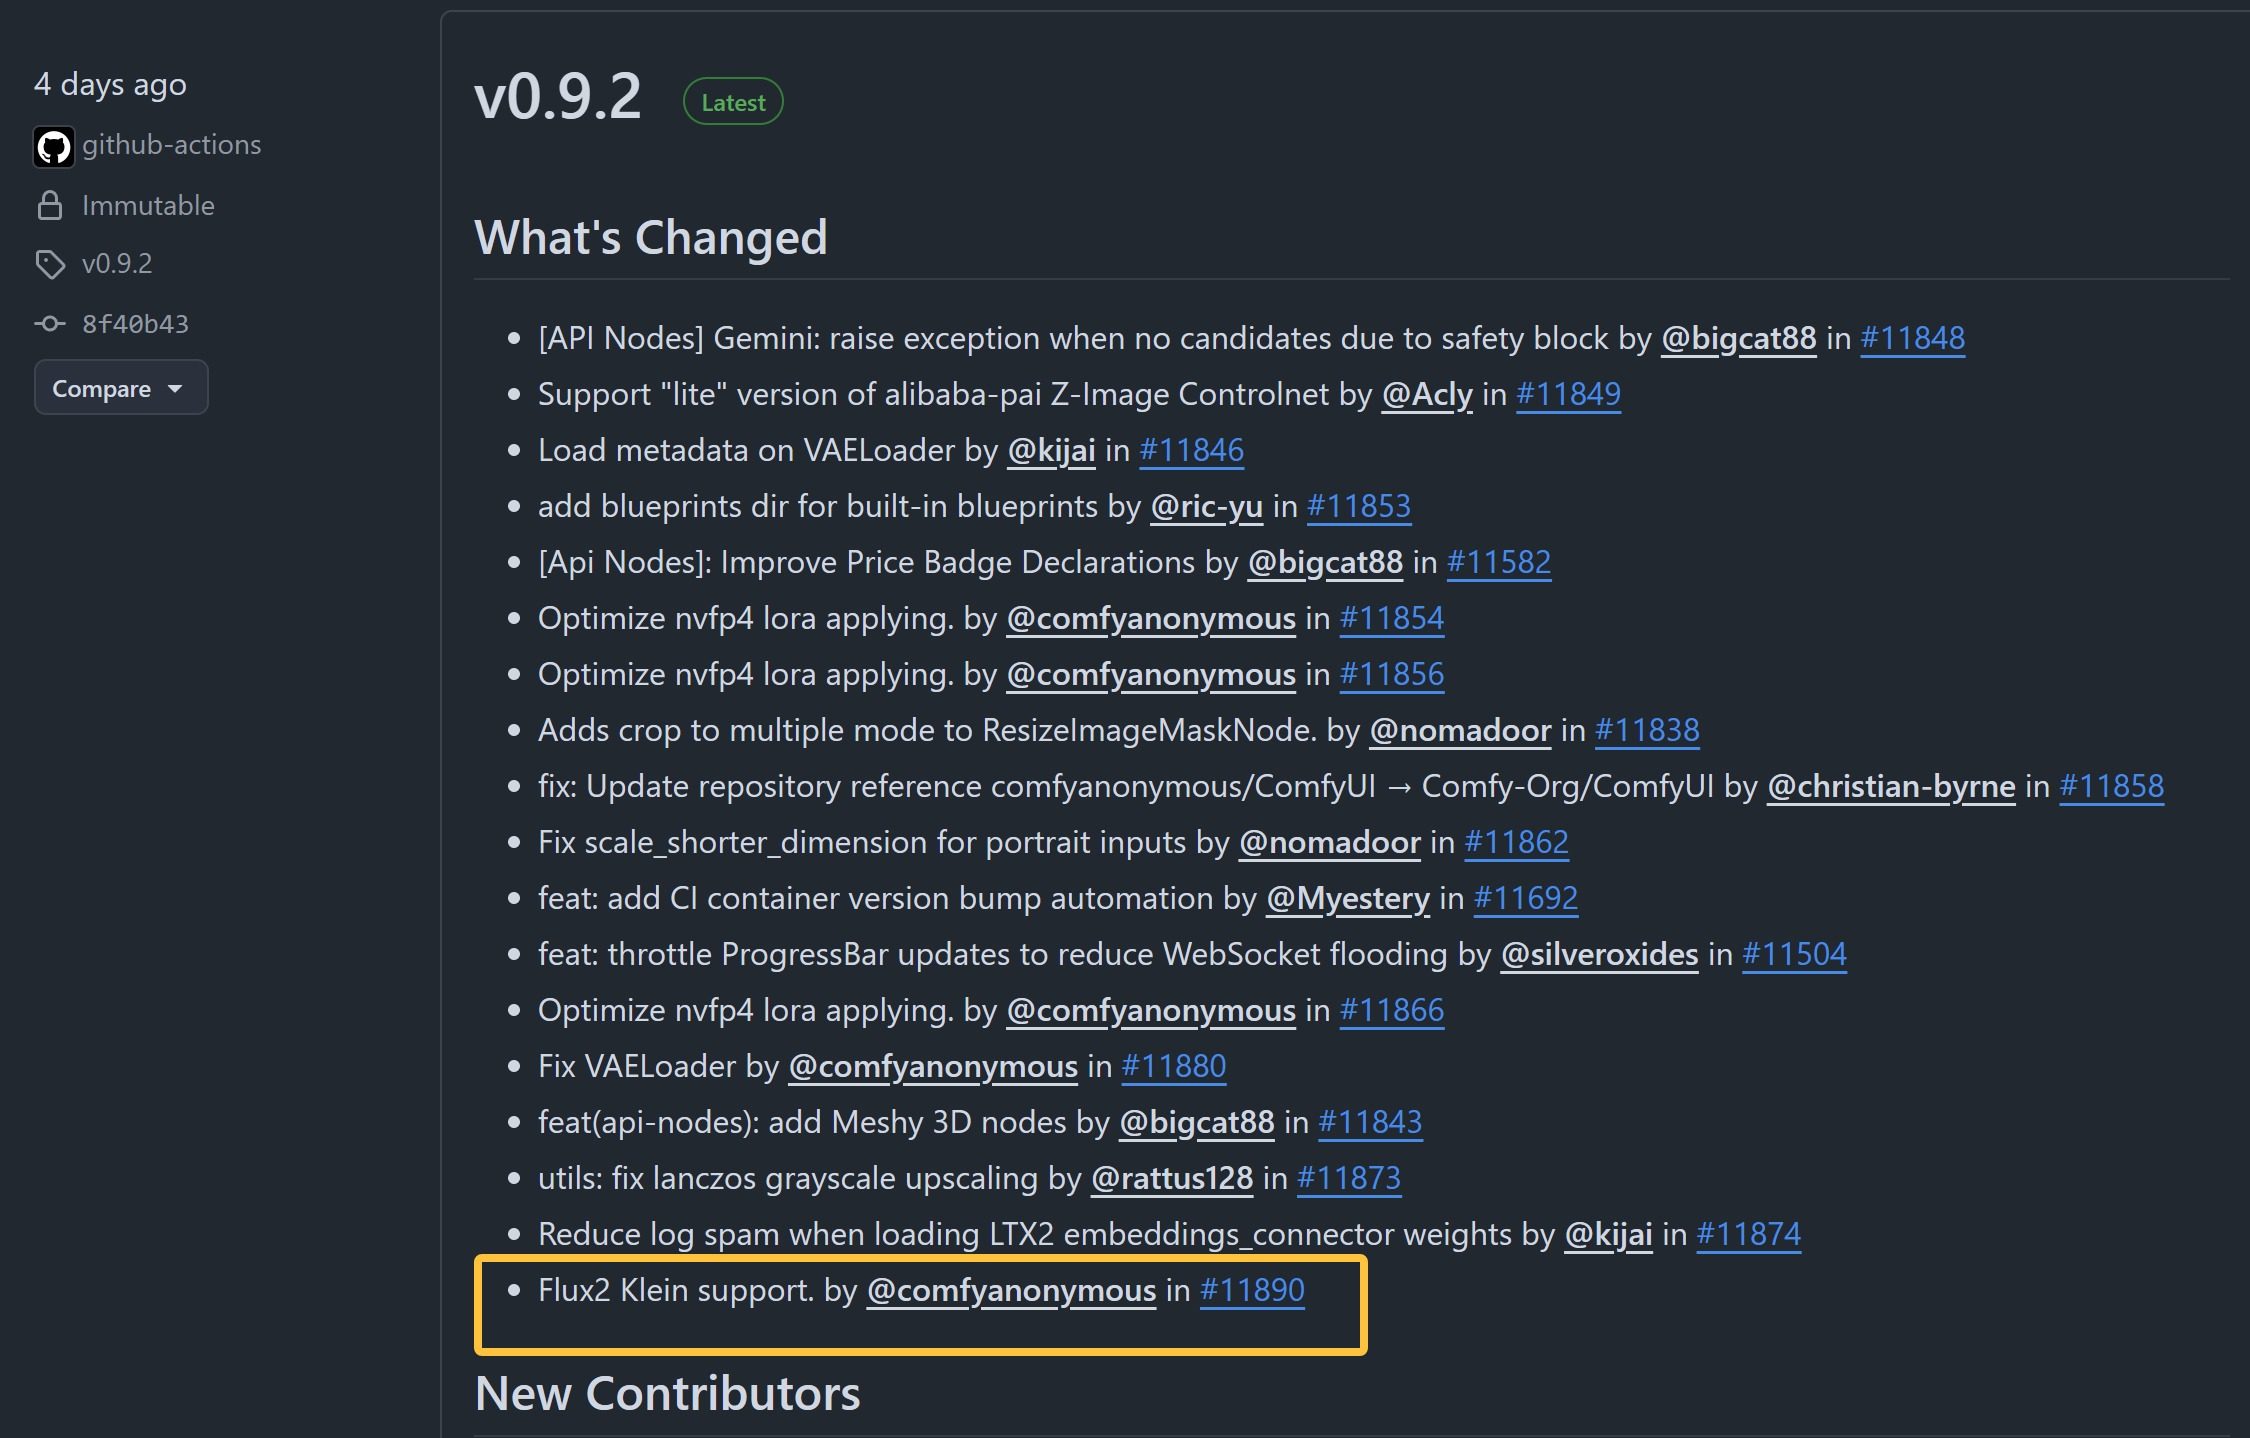Screen dimensions: 2250x1438
Task: Open the Compare dropdown
Action: [120, 388]
